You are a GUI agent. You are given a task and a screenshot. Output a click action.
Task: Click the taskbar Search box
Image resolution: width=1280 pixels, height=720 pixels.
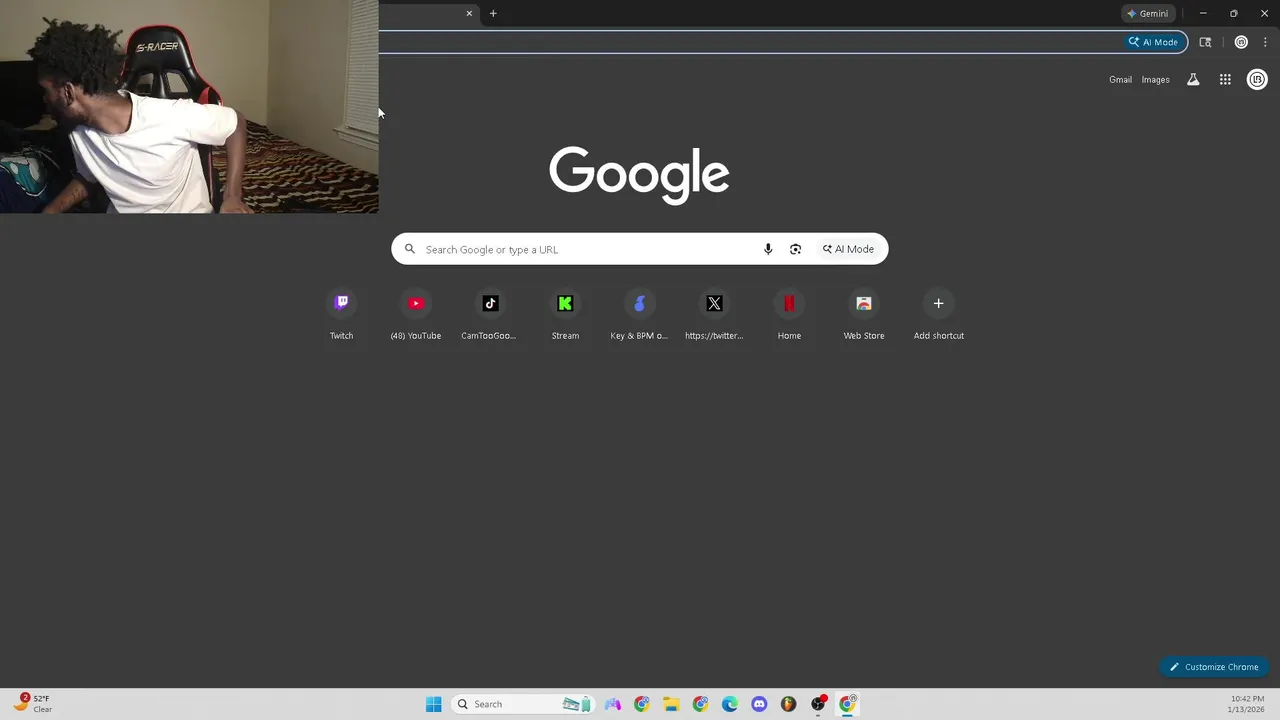[x=522, y=704]
